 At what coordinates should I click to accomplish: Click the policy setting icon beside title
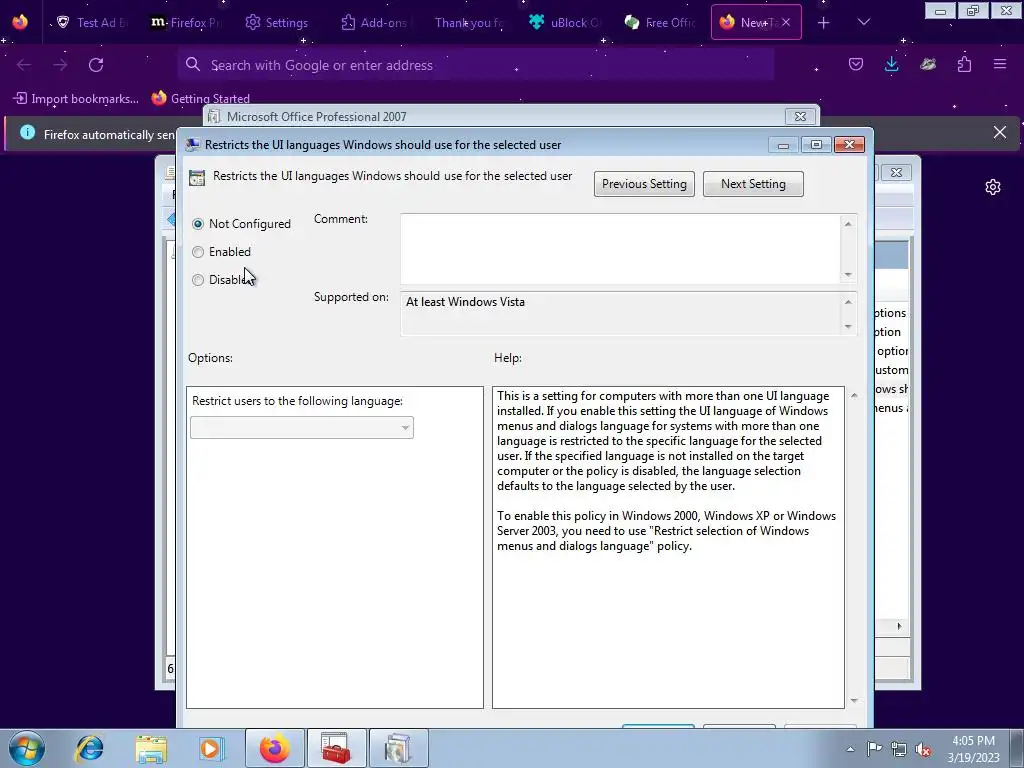point(197,178)
